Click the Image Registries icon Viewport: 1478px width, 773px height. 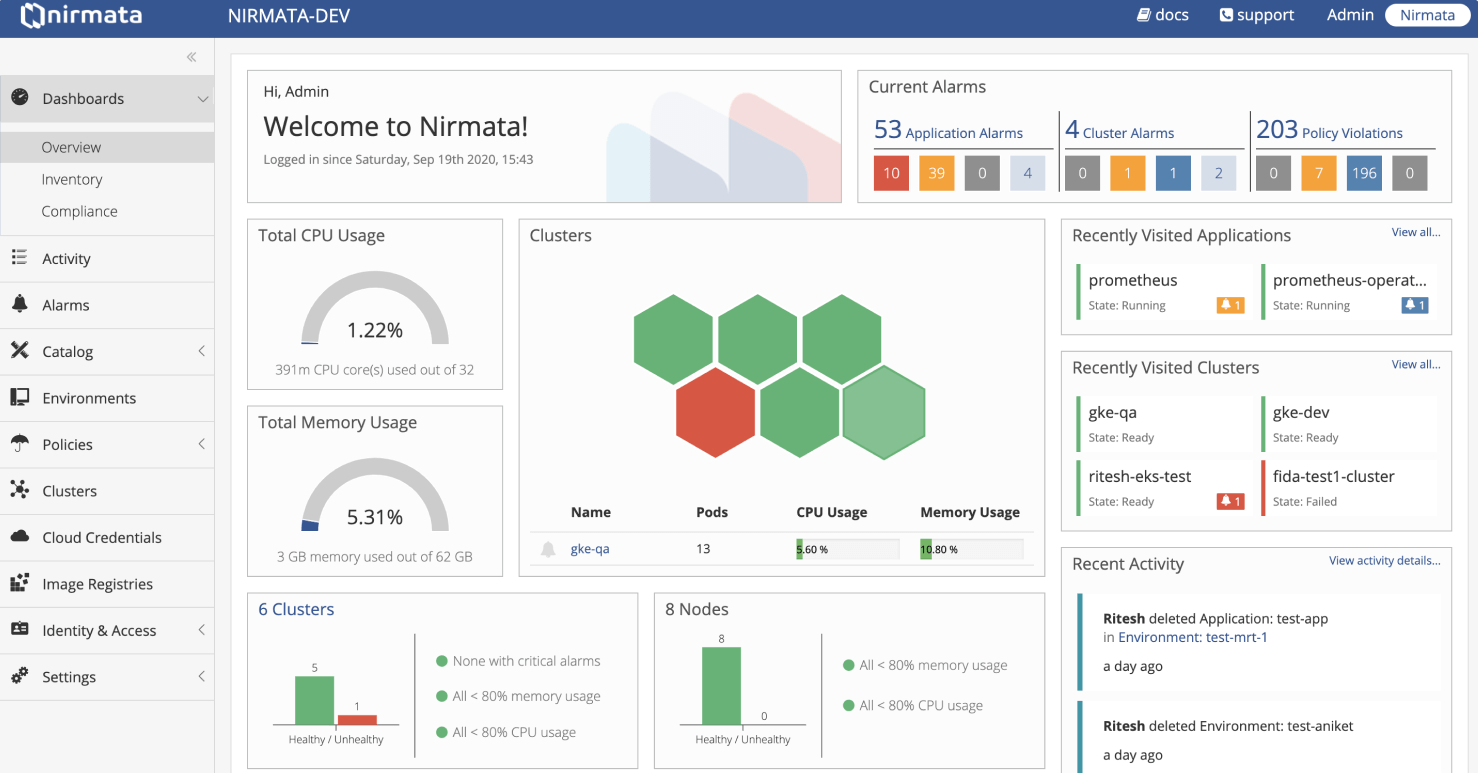19,583
